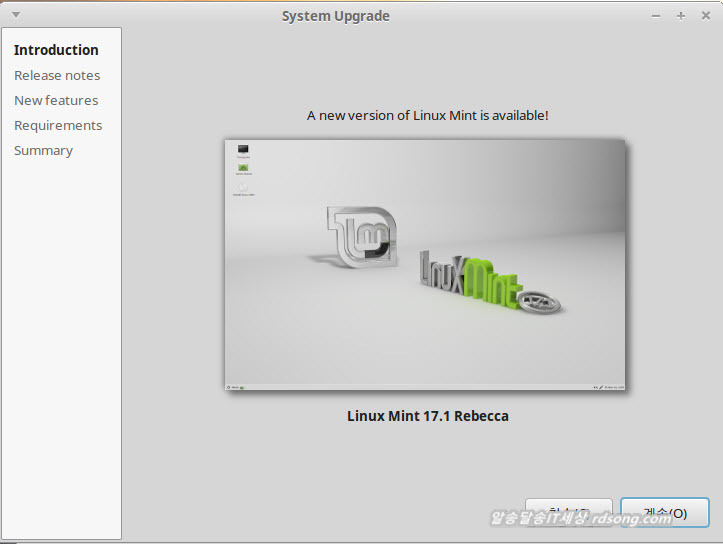The height and width of the screenshot is (544, 723).
Task: Click the green Home folder icon in preview
Action: pyautogui.click(x=243, y=170)
